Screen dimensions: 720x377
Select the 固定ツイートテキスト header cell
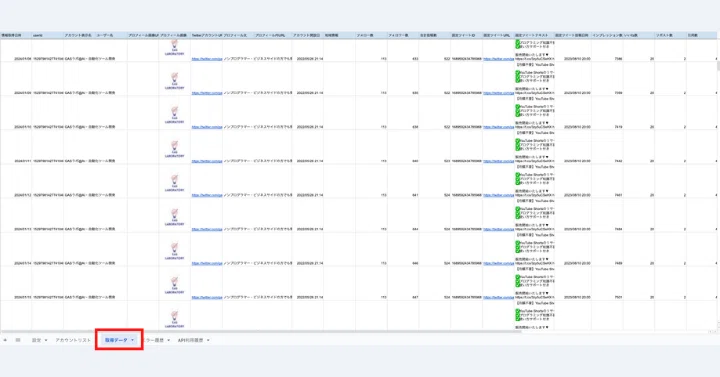534,35
